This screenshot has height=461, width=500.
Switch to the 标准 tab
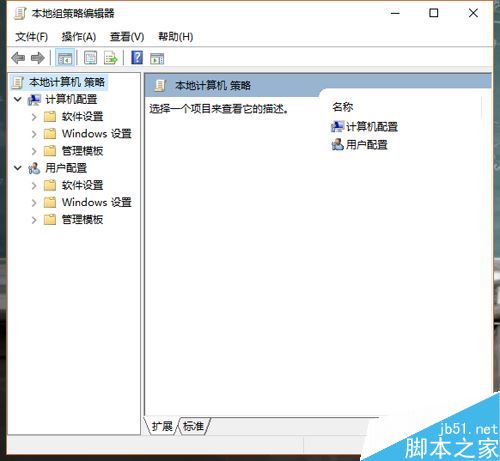click(x=194, y=426)
